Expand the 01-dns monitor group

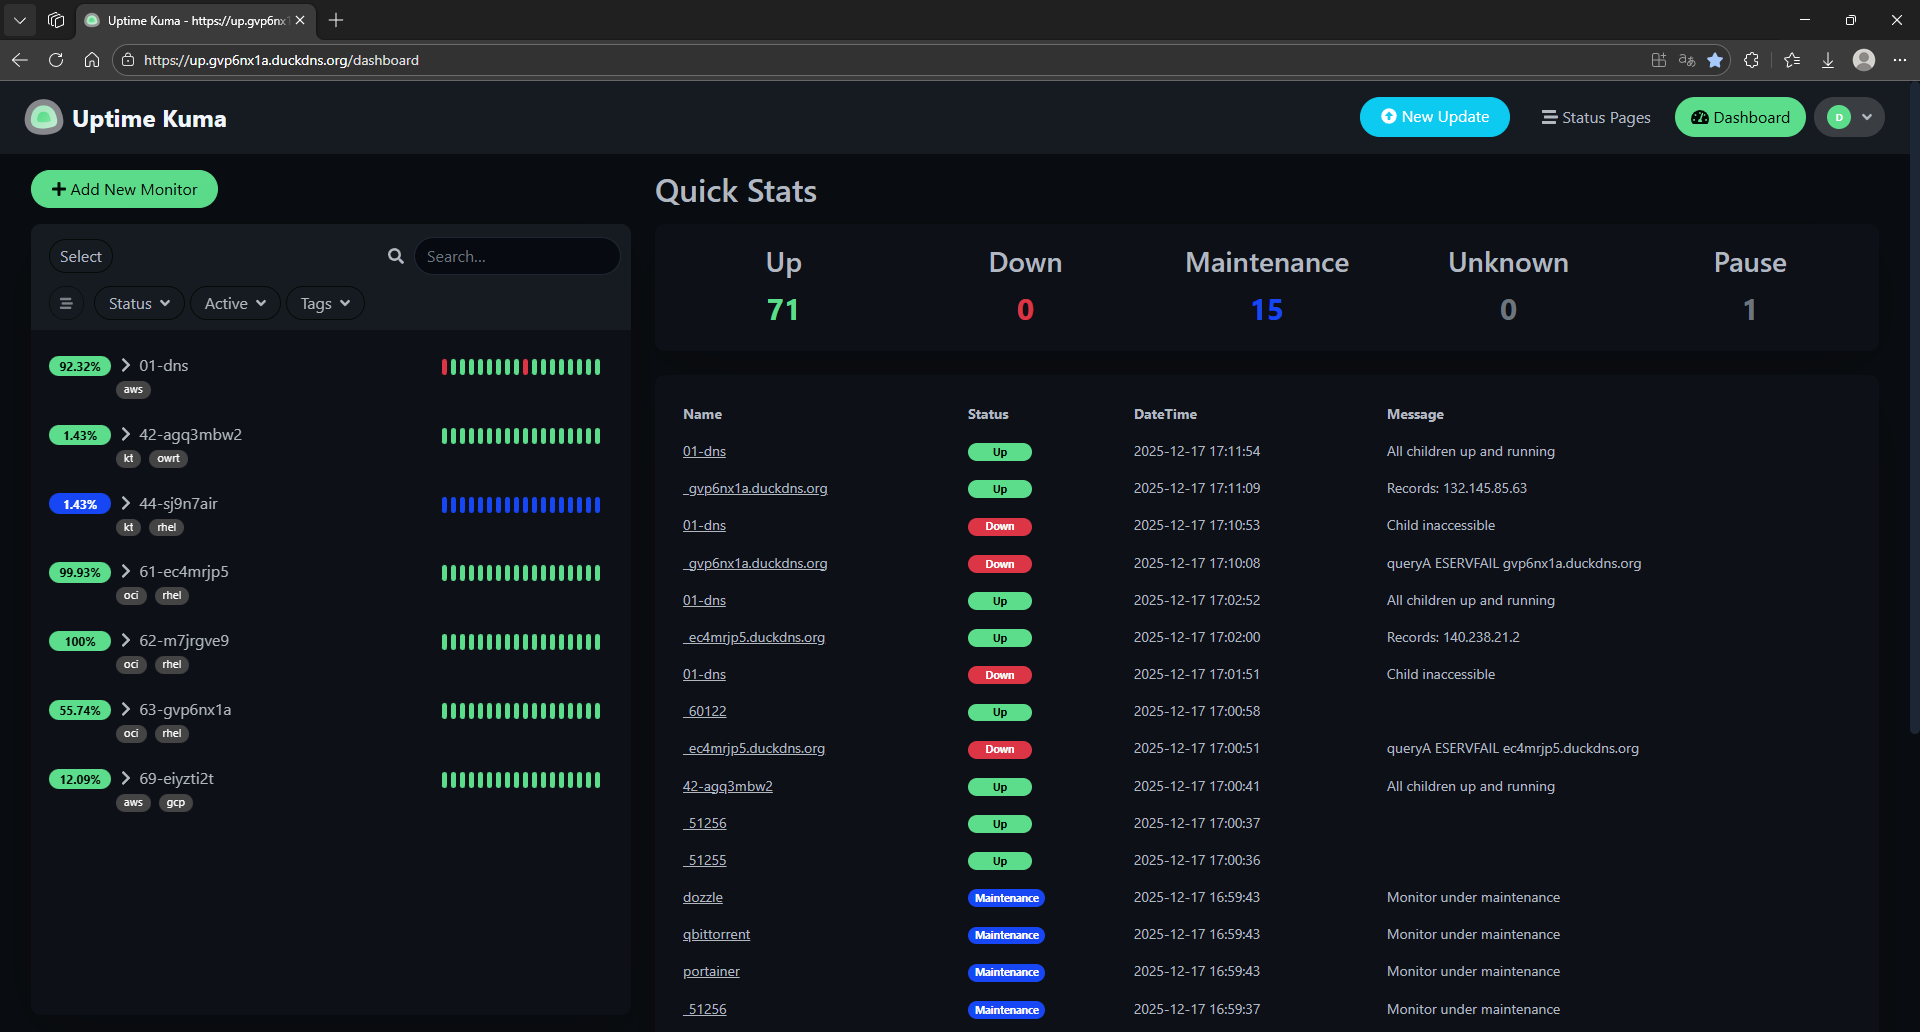[126, 365]
